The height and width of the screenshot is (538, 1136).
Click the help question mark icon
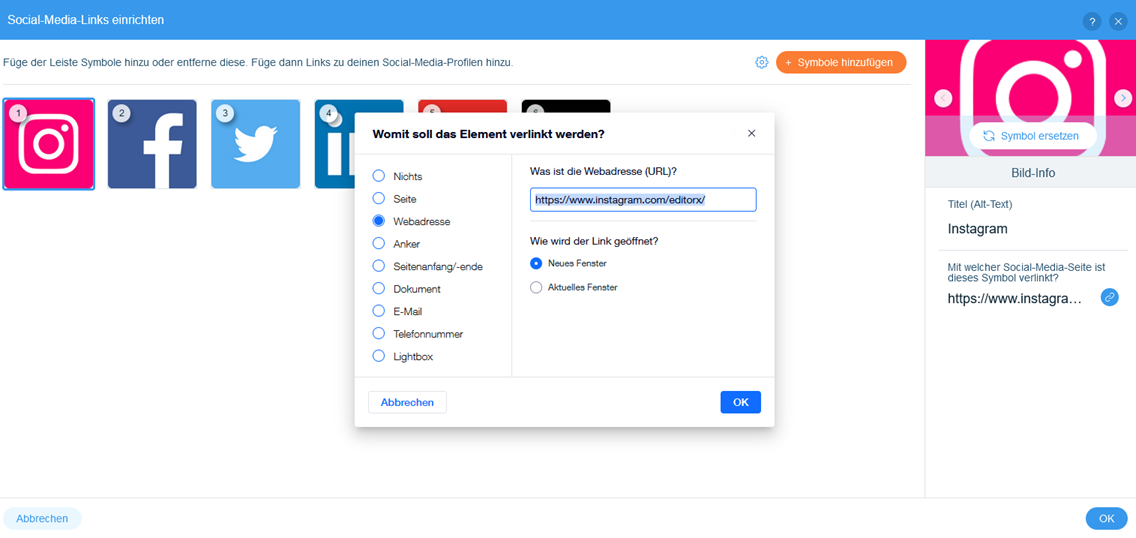click(1092, 21)
